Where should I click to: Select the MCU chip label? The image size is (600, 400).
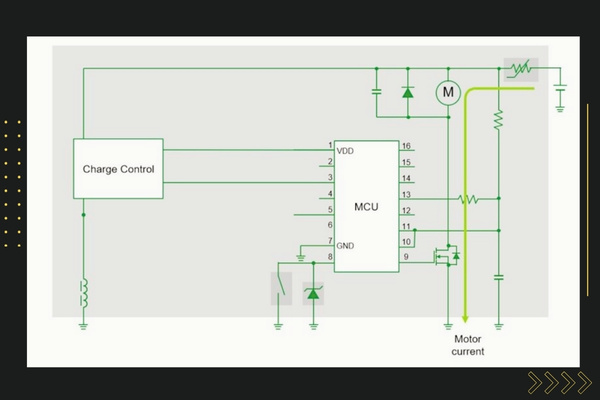(366, 207)
